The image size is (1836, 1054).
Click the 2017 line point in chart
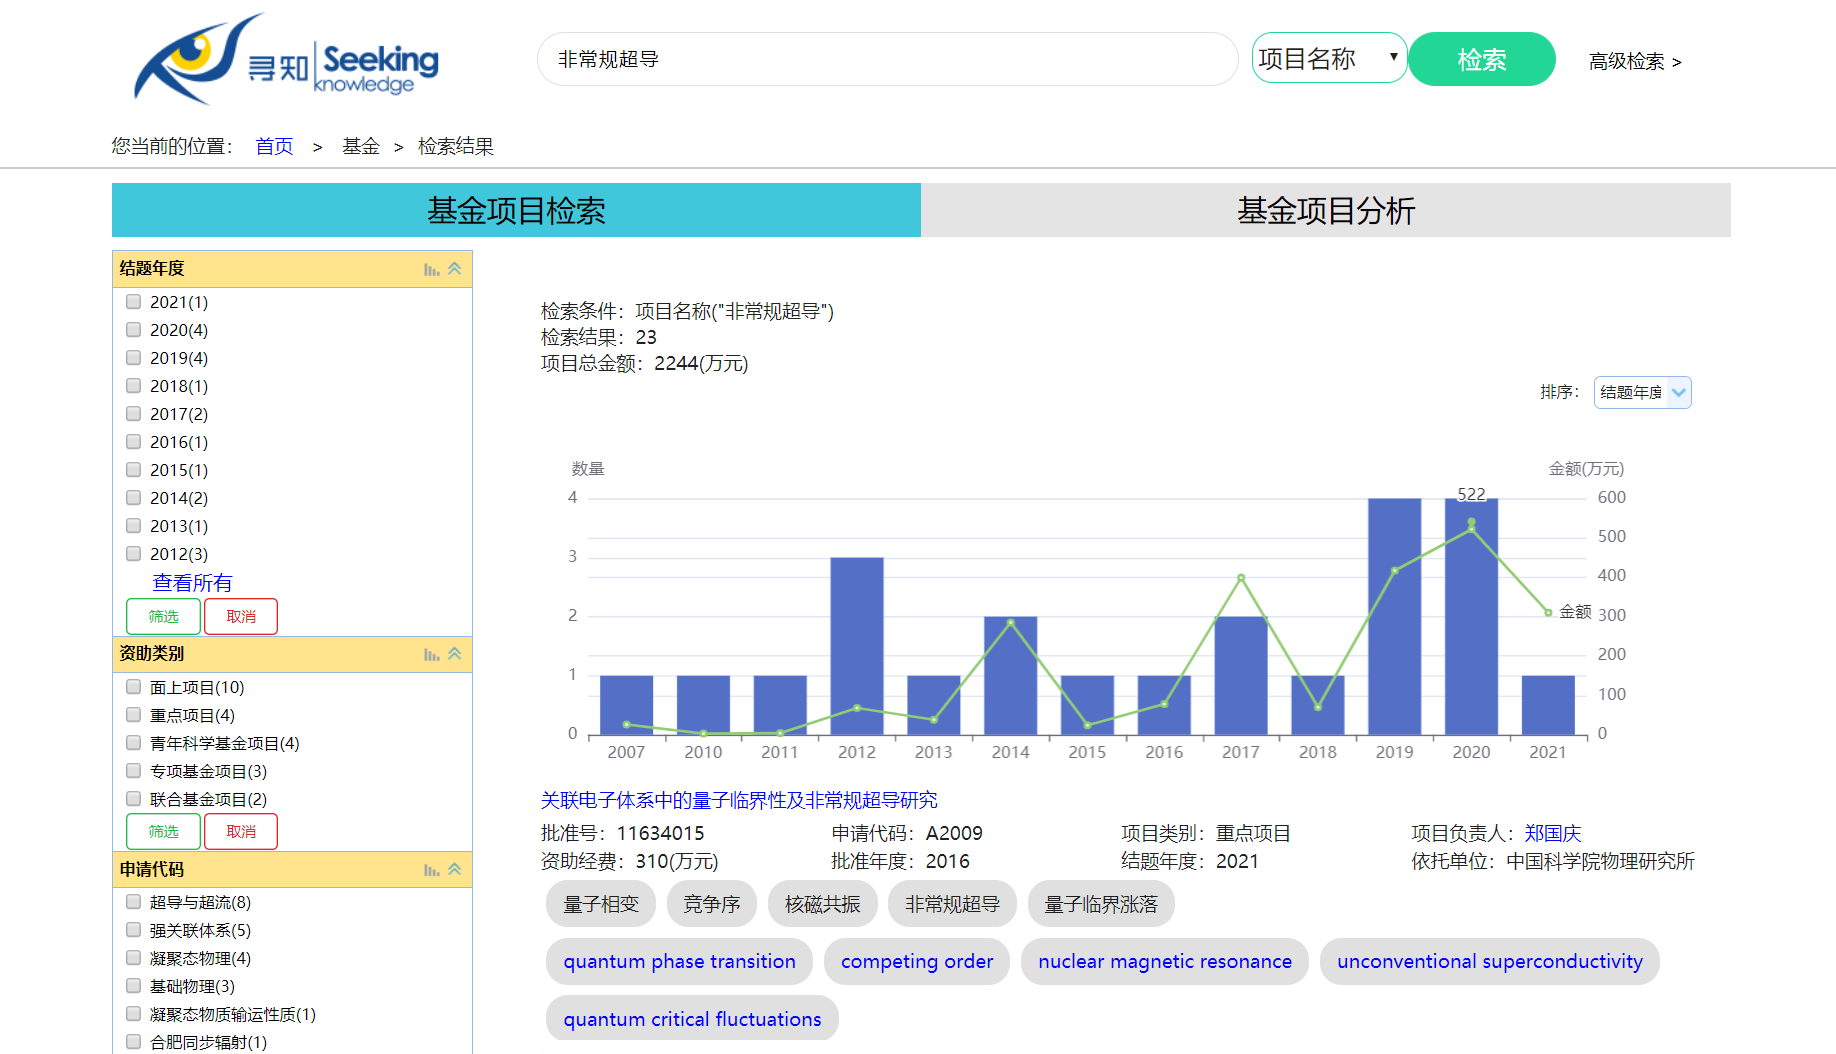coord(1241,578)
